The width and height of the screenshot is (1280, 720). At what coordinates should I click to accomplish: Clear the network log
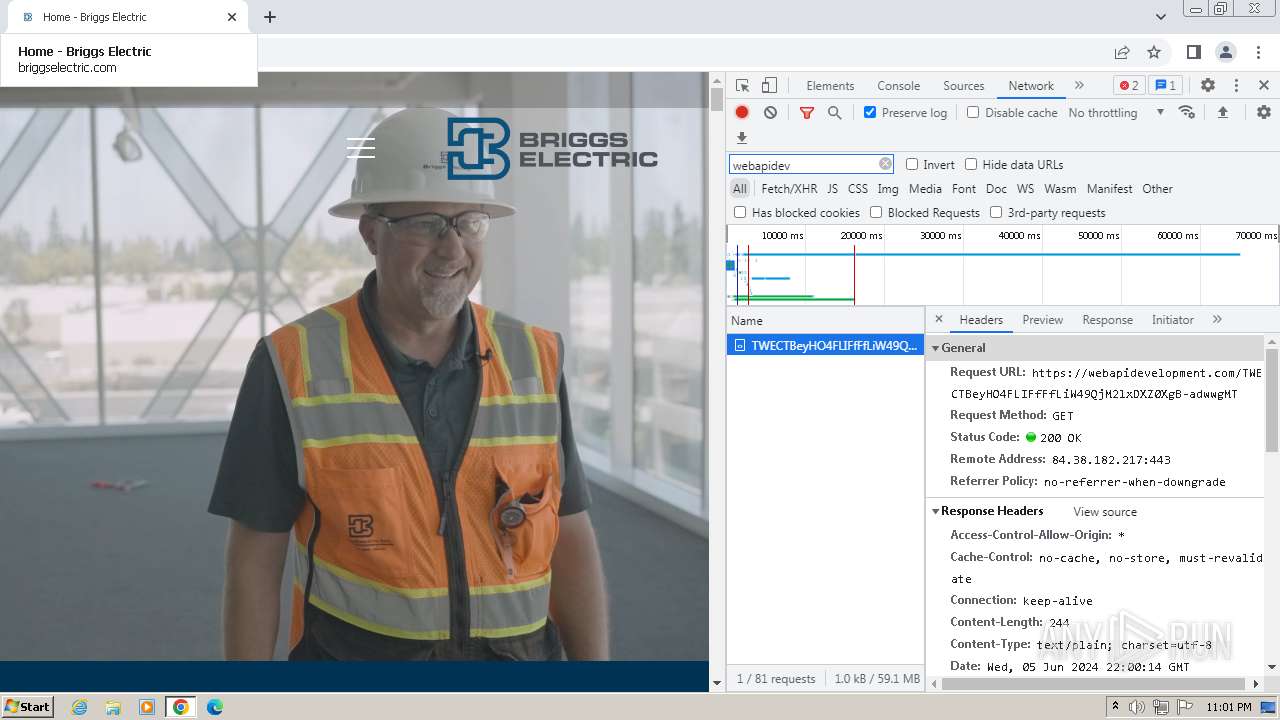(x=770, y=113)
